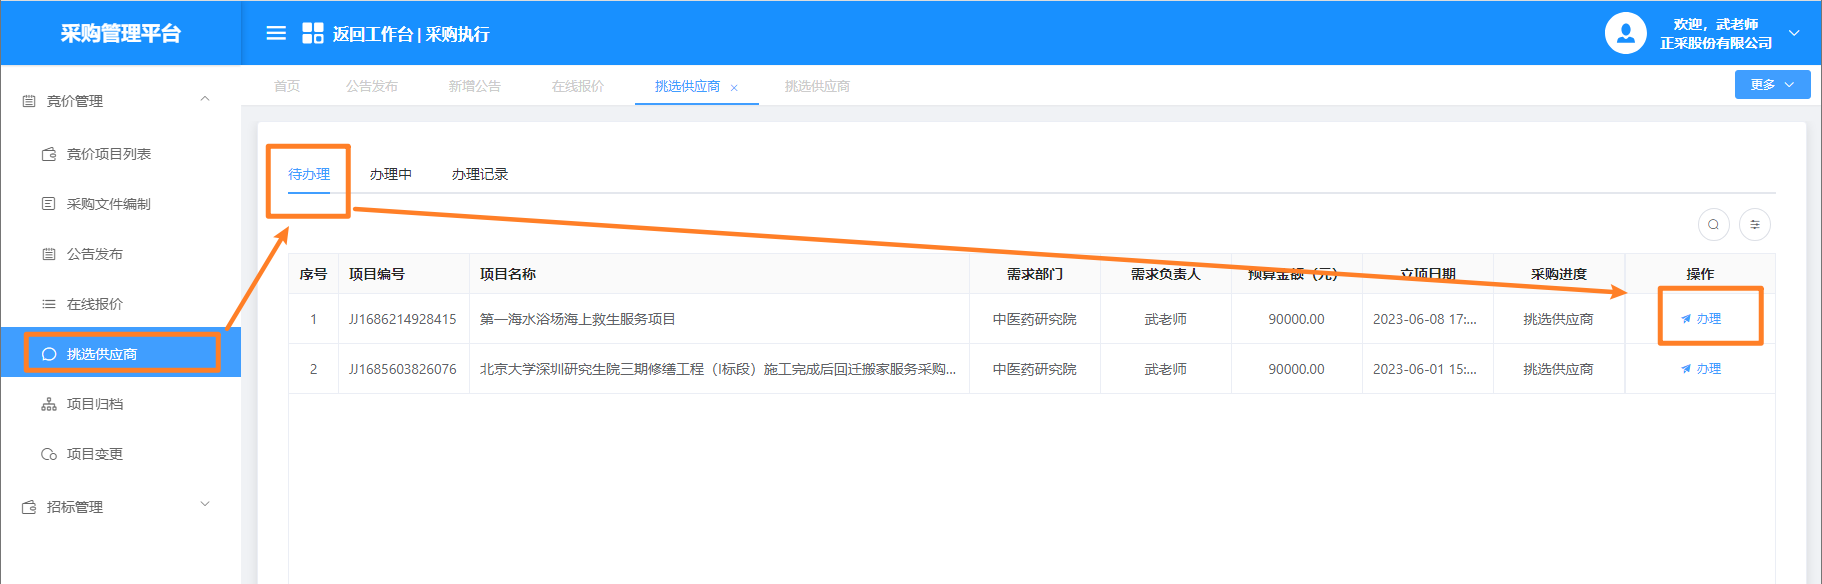1822x584 pixels.
Task: Open the 在线报价 sidebar item
Action: tap(95, 304)
